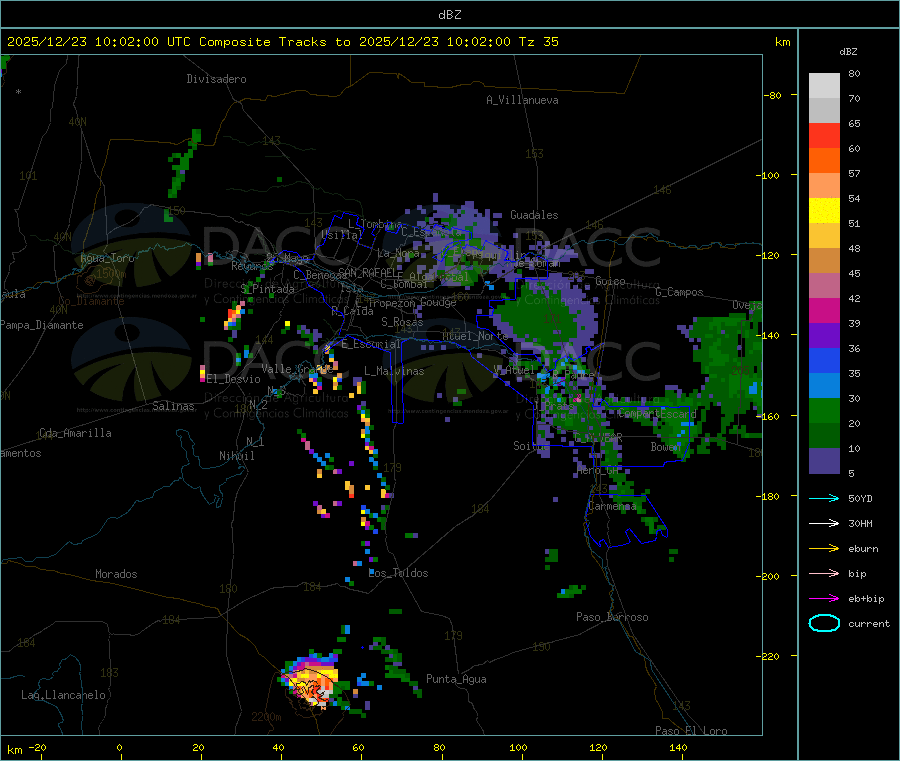Click the 140 km horizontal axis label
The image size is (900, 761).
(x=678, y=747)
